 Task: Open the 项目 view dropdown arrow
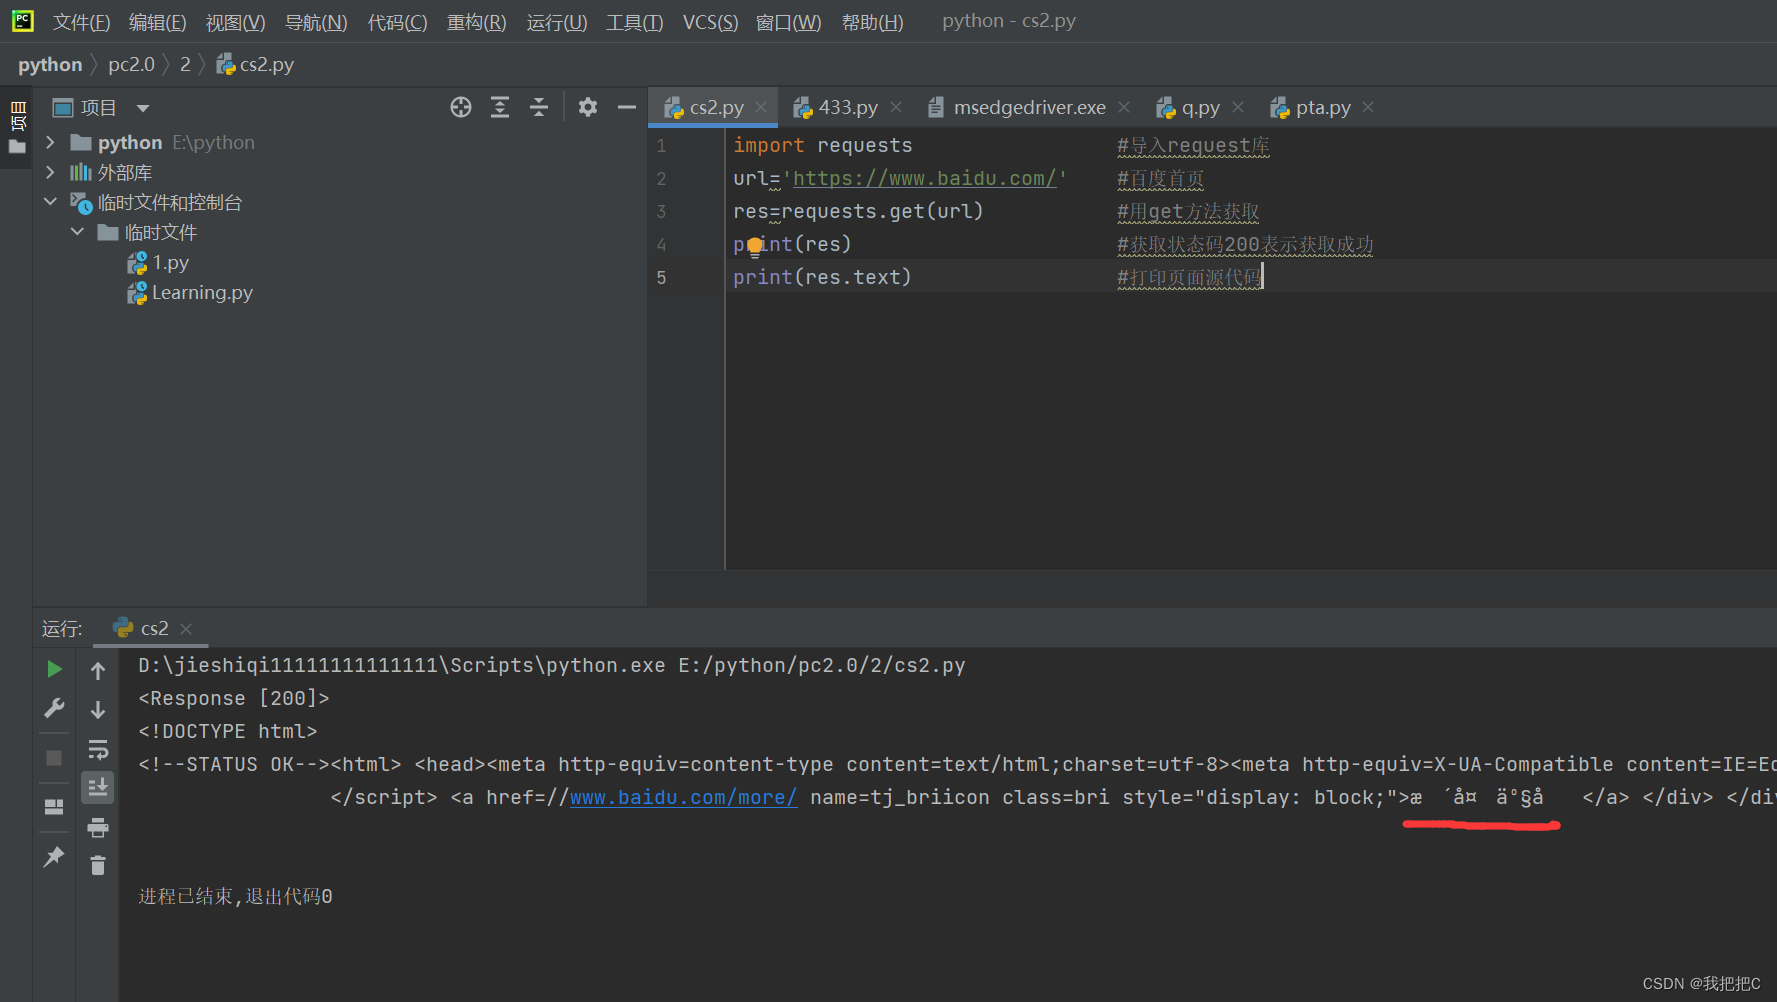coord(143,108)
